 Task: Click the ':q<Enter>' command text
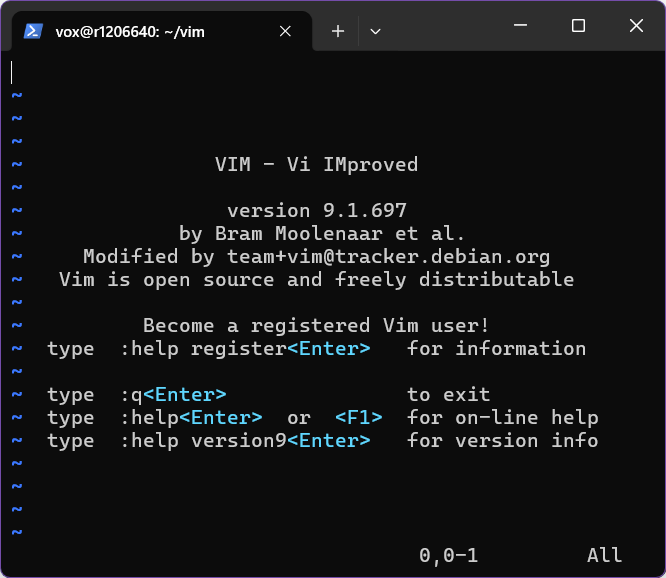pyautogui.click(x=173, y=395)
